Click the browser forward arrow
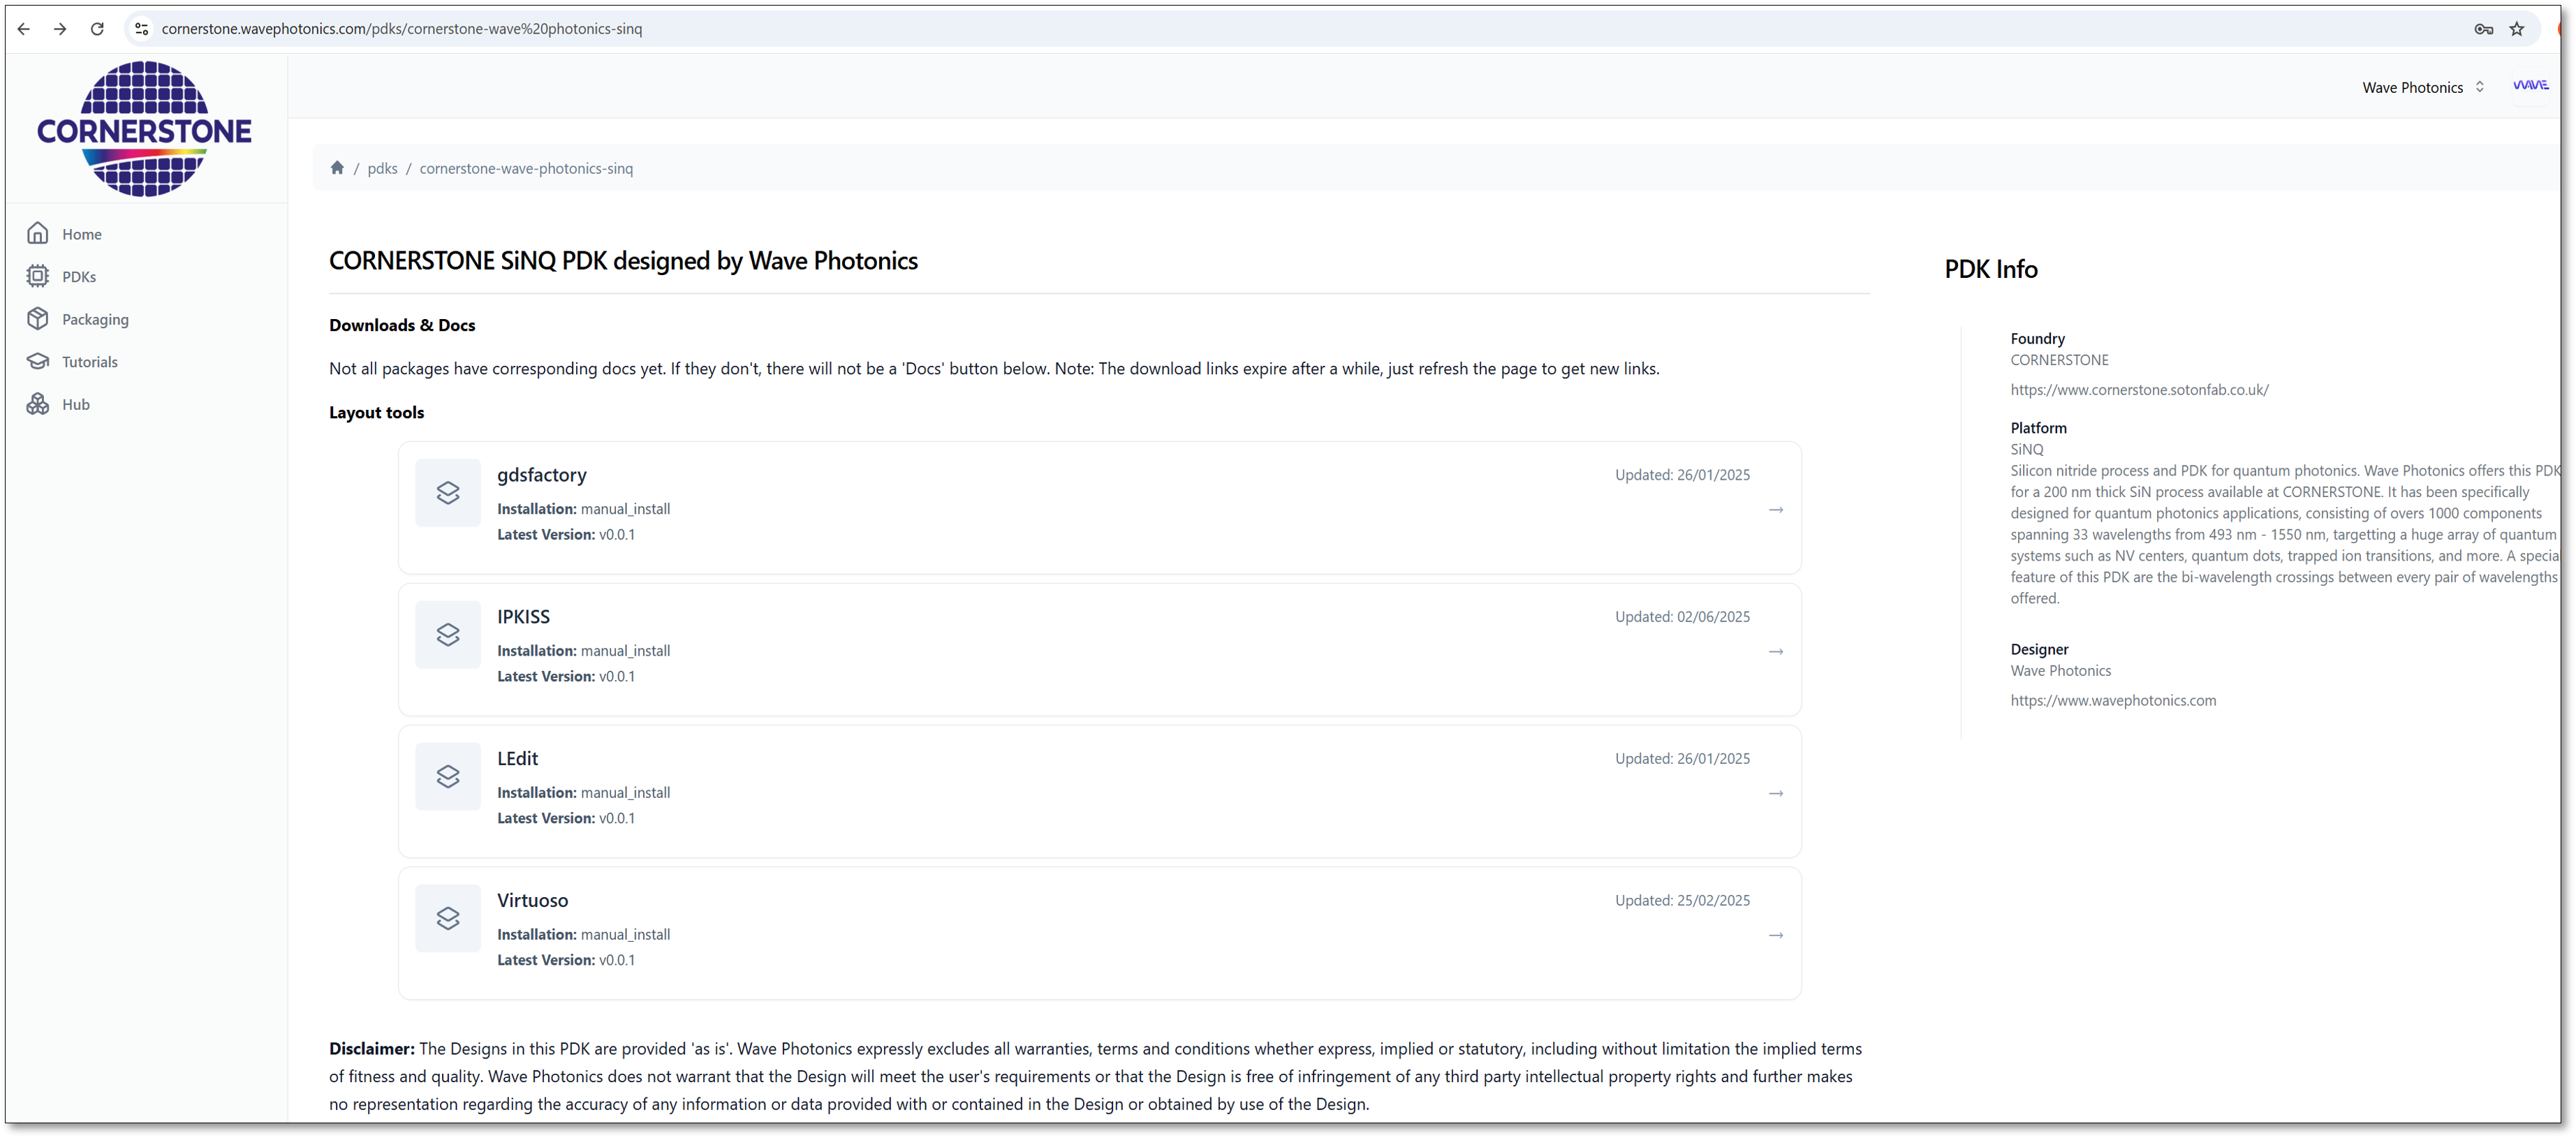This screenshot has width=2576, height=1138. pyautogui.click(x=60, y=29)
